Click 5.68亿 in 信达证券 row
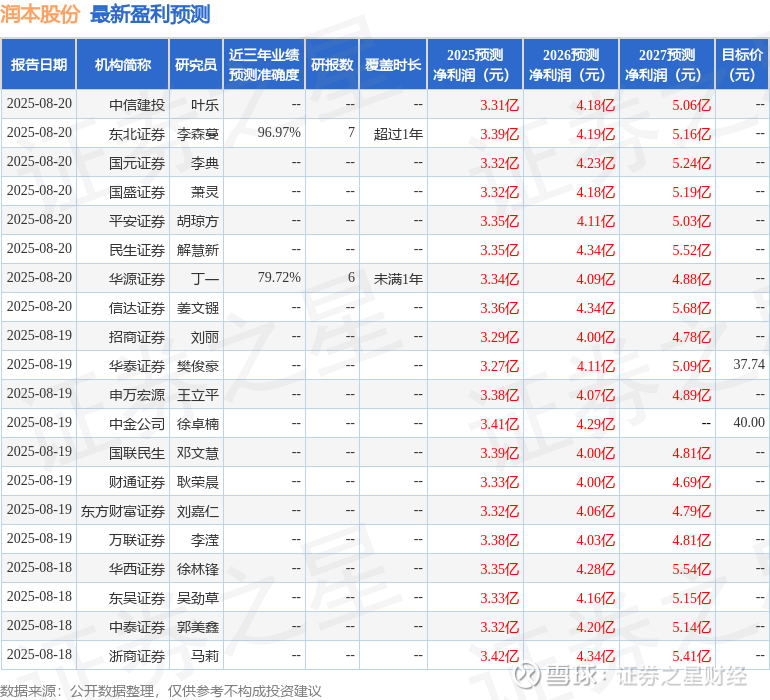 (x=691, y=308)
